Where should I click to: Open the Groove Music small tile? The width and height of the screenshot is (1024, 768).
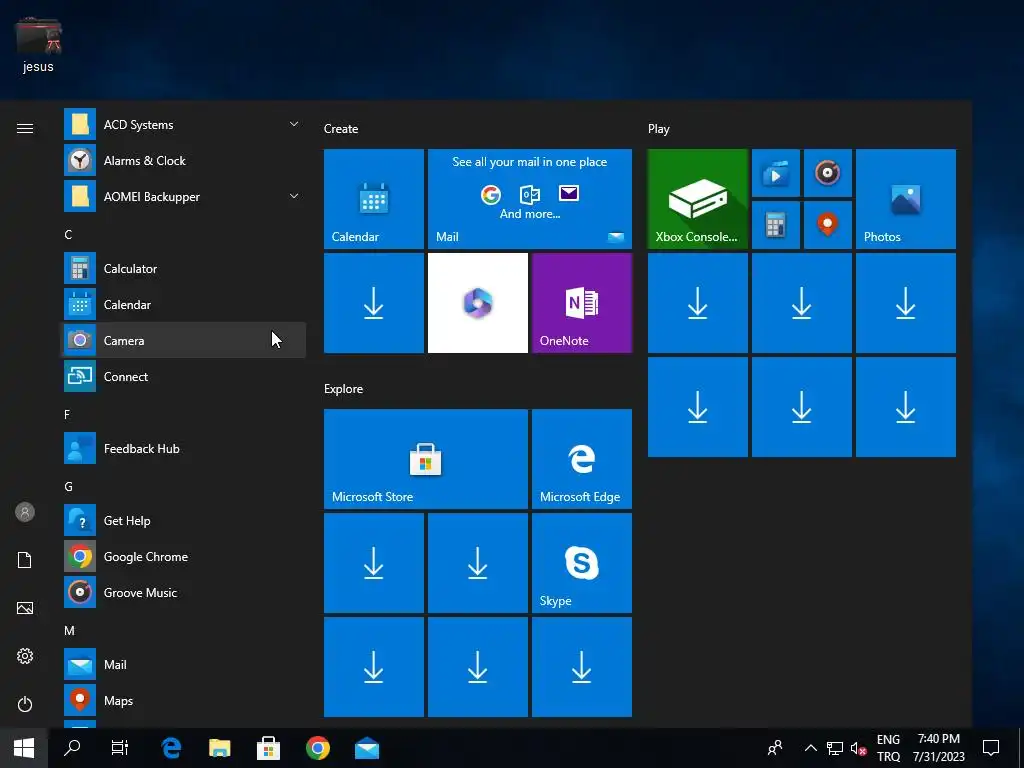coord(827,173)
